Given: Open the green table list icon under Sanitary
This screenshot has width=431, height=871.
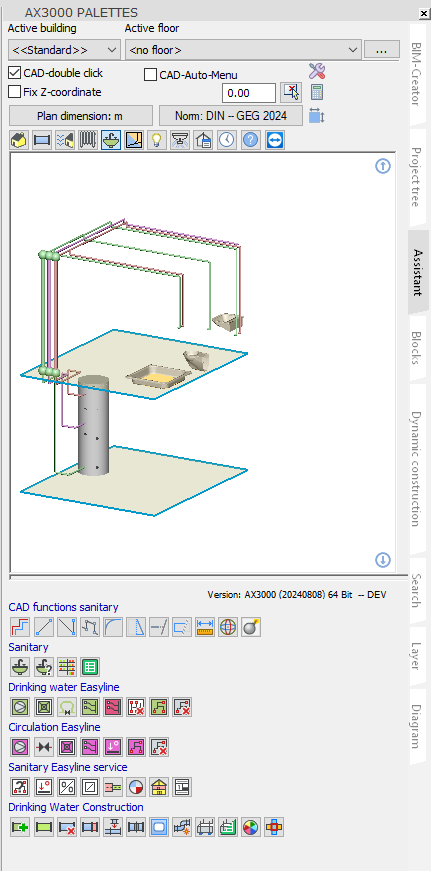Looking at the screenshot, I should (x=89, y=667).
